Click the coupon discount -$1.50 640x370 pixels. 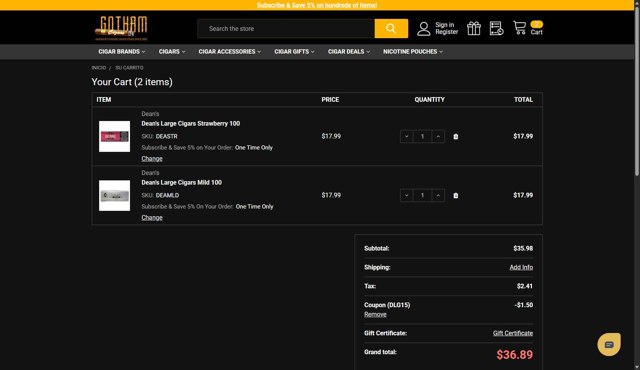coord(524,305)
